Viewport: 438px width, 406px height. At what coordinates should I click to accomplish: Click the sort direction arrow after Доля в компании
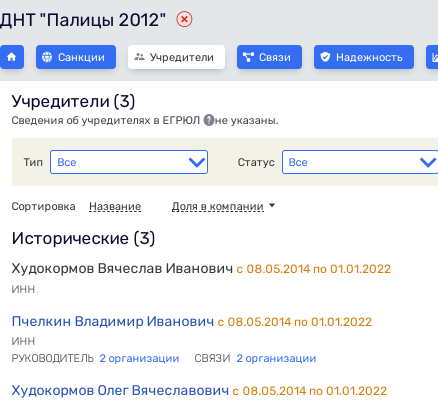[x=272, y=205]
